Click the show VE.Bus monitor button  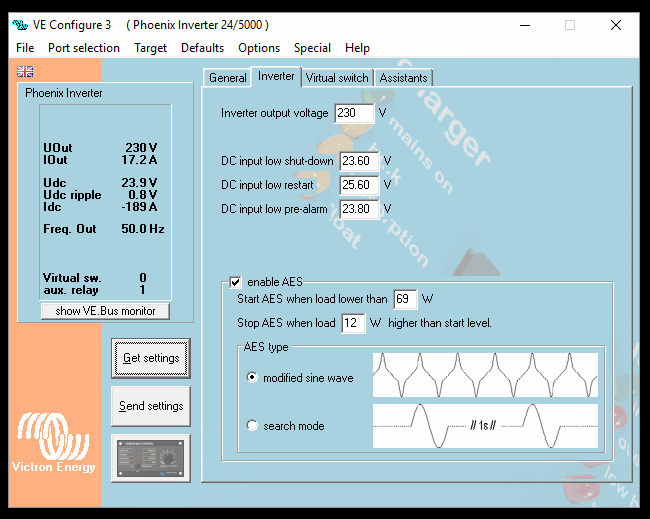point(105,311)
